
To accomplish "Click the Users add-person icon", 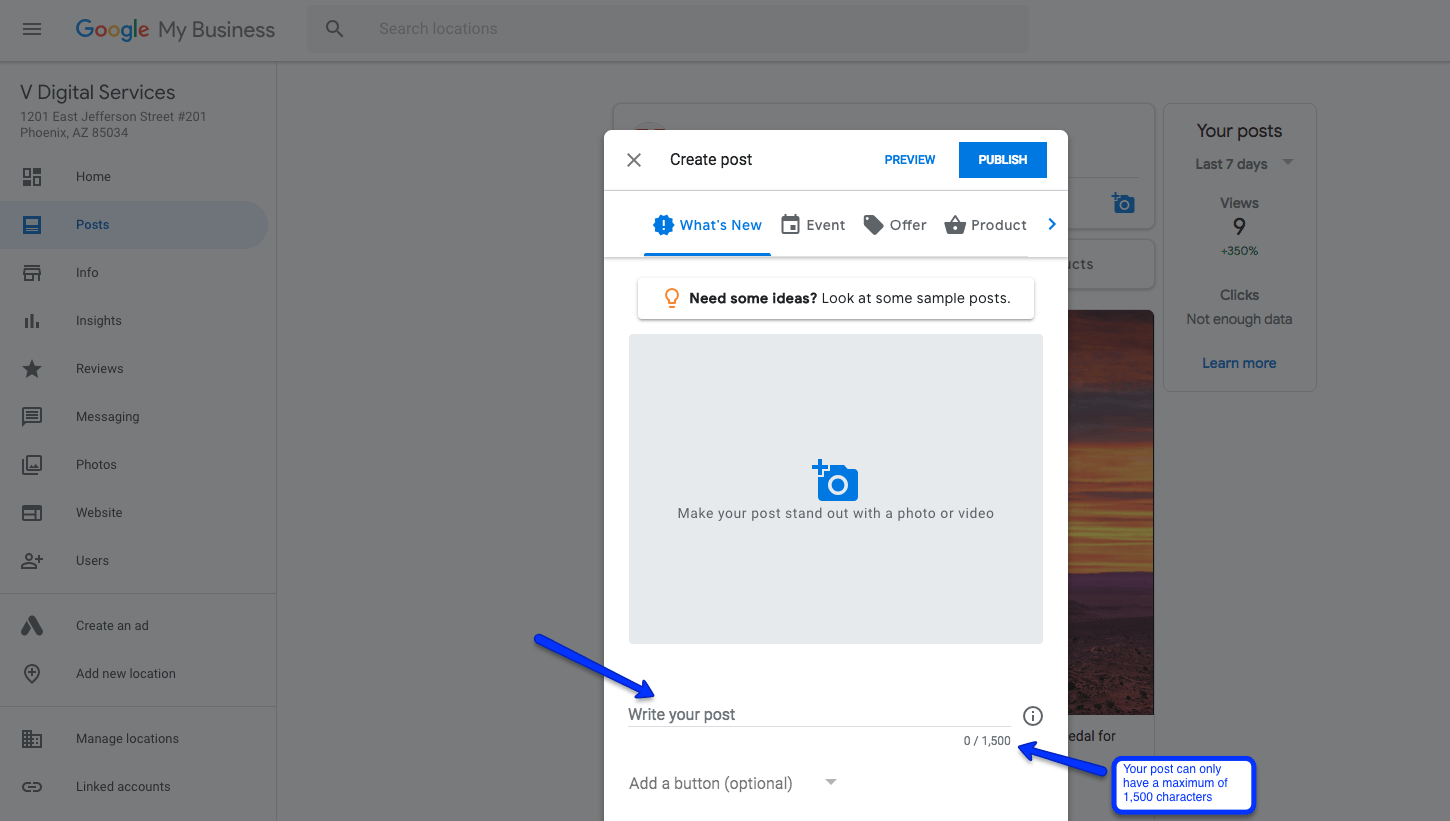I will [32, 561].
